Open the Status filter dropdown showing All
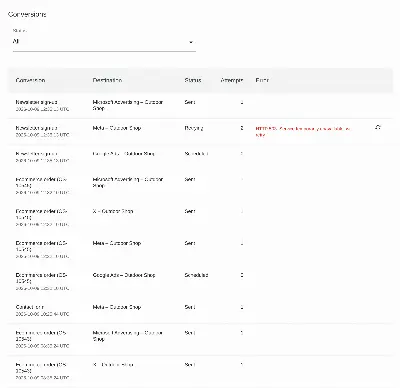Image resolution: width=400 pixels, height=388 pixels. pyautogui.click(x=104, y=42)
